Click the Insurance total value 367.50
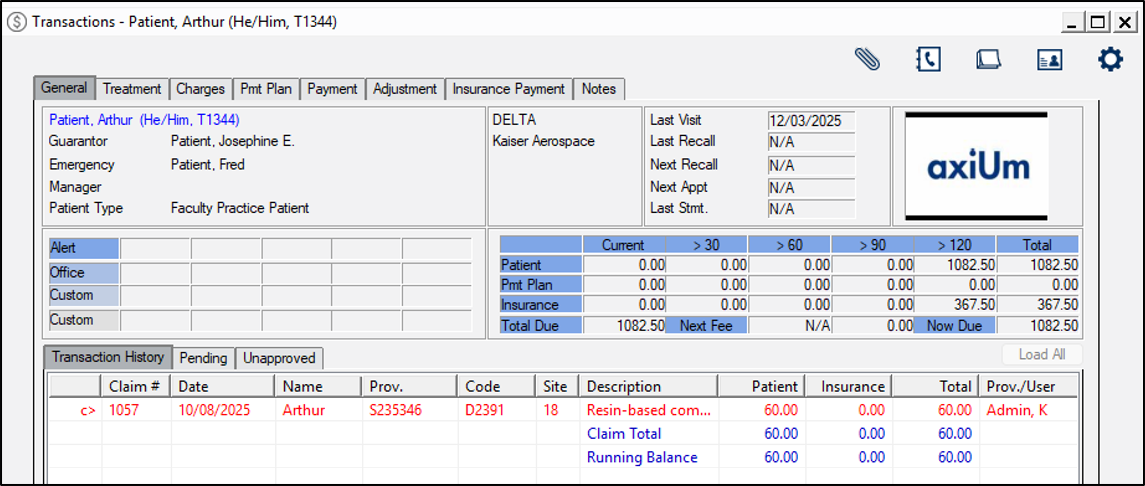Image resolution: width=1145 pixels, height=486 pixels. tap(1038, 305)
